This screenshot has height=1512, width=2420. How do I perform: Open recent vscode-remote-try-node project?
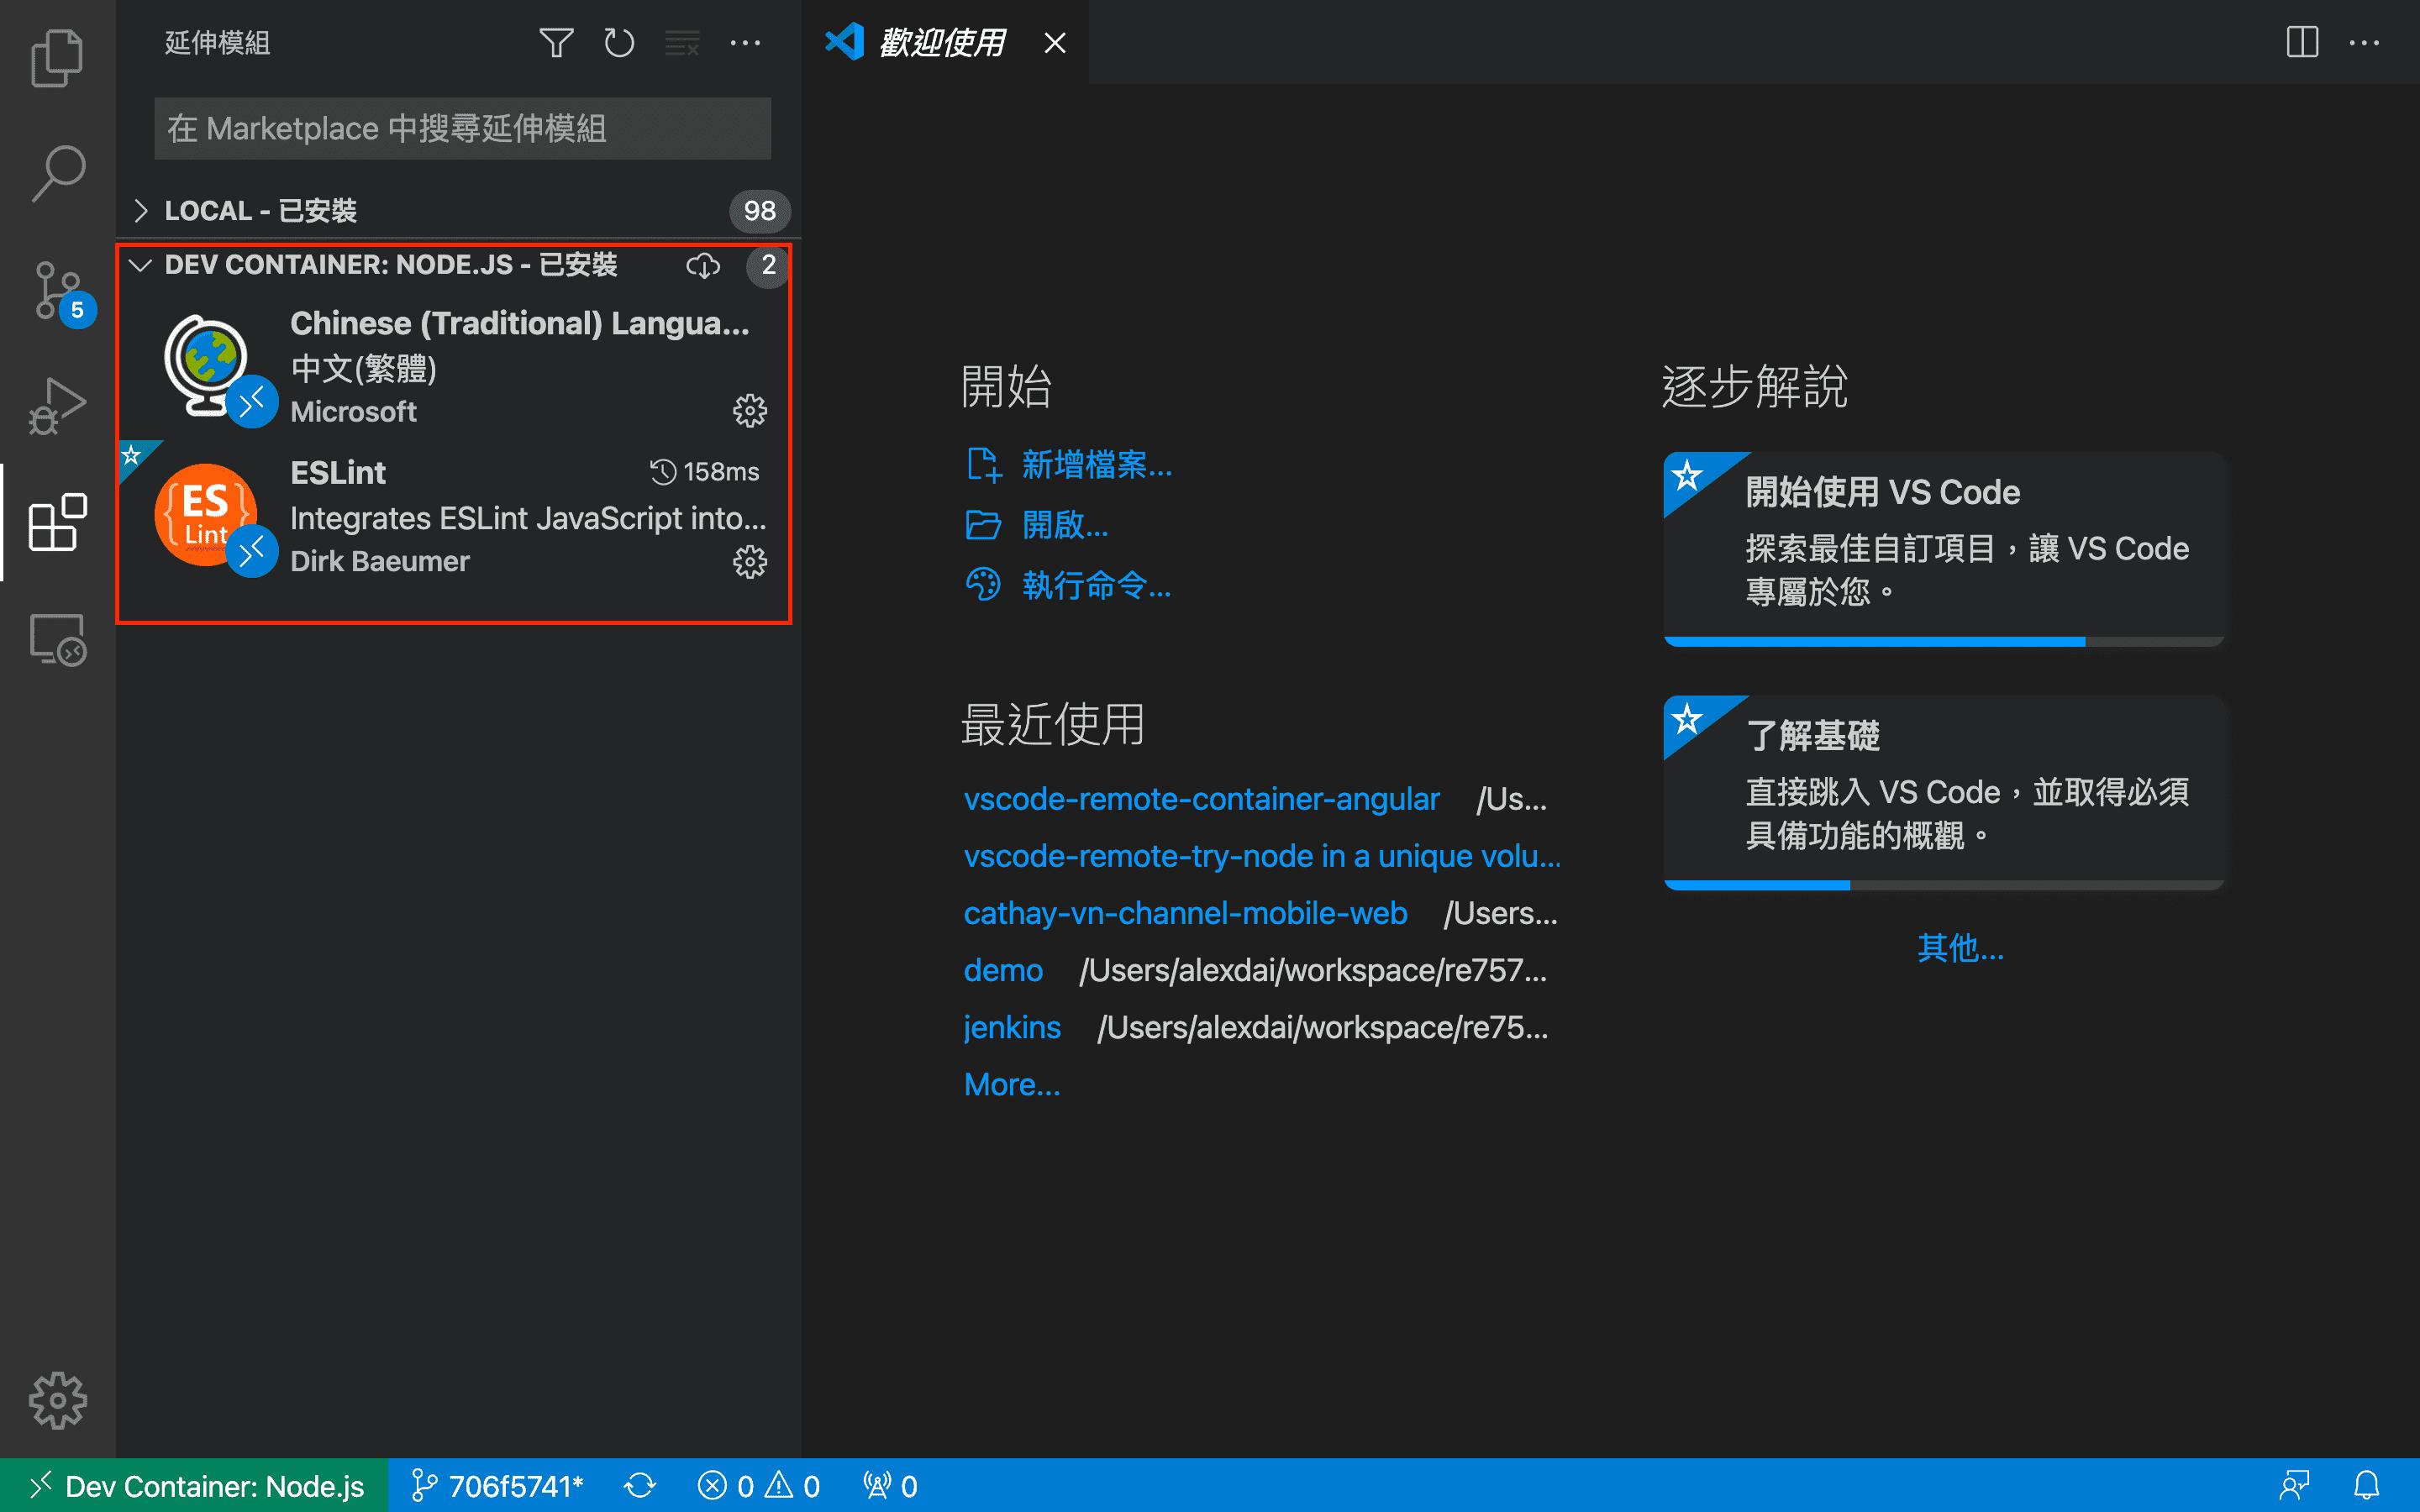[x=1262, y=856]
